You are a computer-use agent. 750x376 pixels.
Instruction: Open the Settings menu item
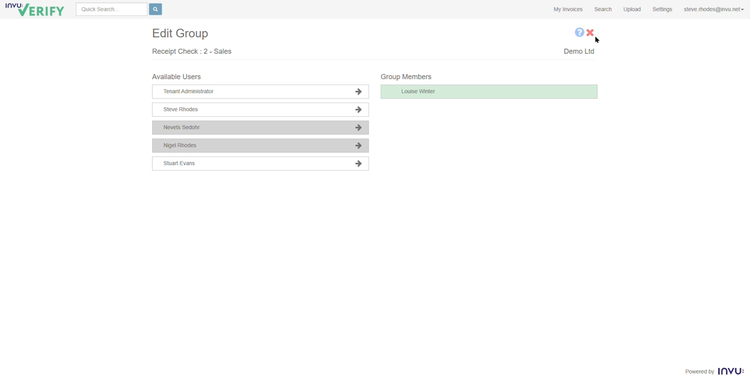[662, 9]
